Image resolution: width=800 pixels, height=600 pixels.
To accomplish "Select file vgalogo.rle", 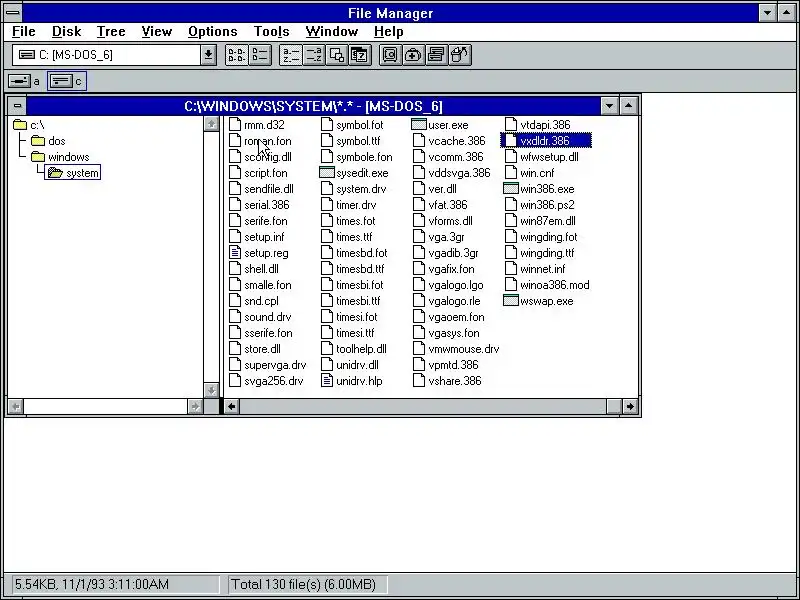I will tap(454, 301).
